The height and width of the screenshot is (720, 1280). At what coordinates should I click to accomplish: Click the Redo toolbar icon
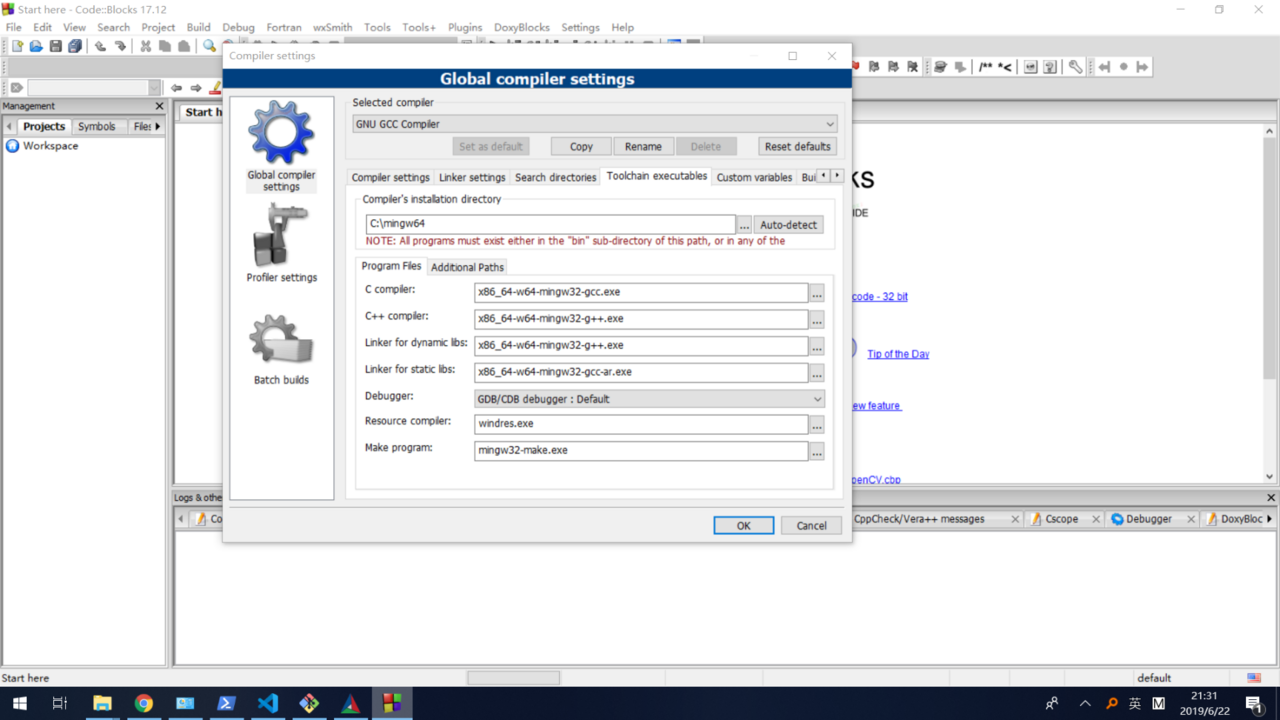point(121,46)
